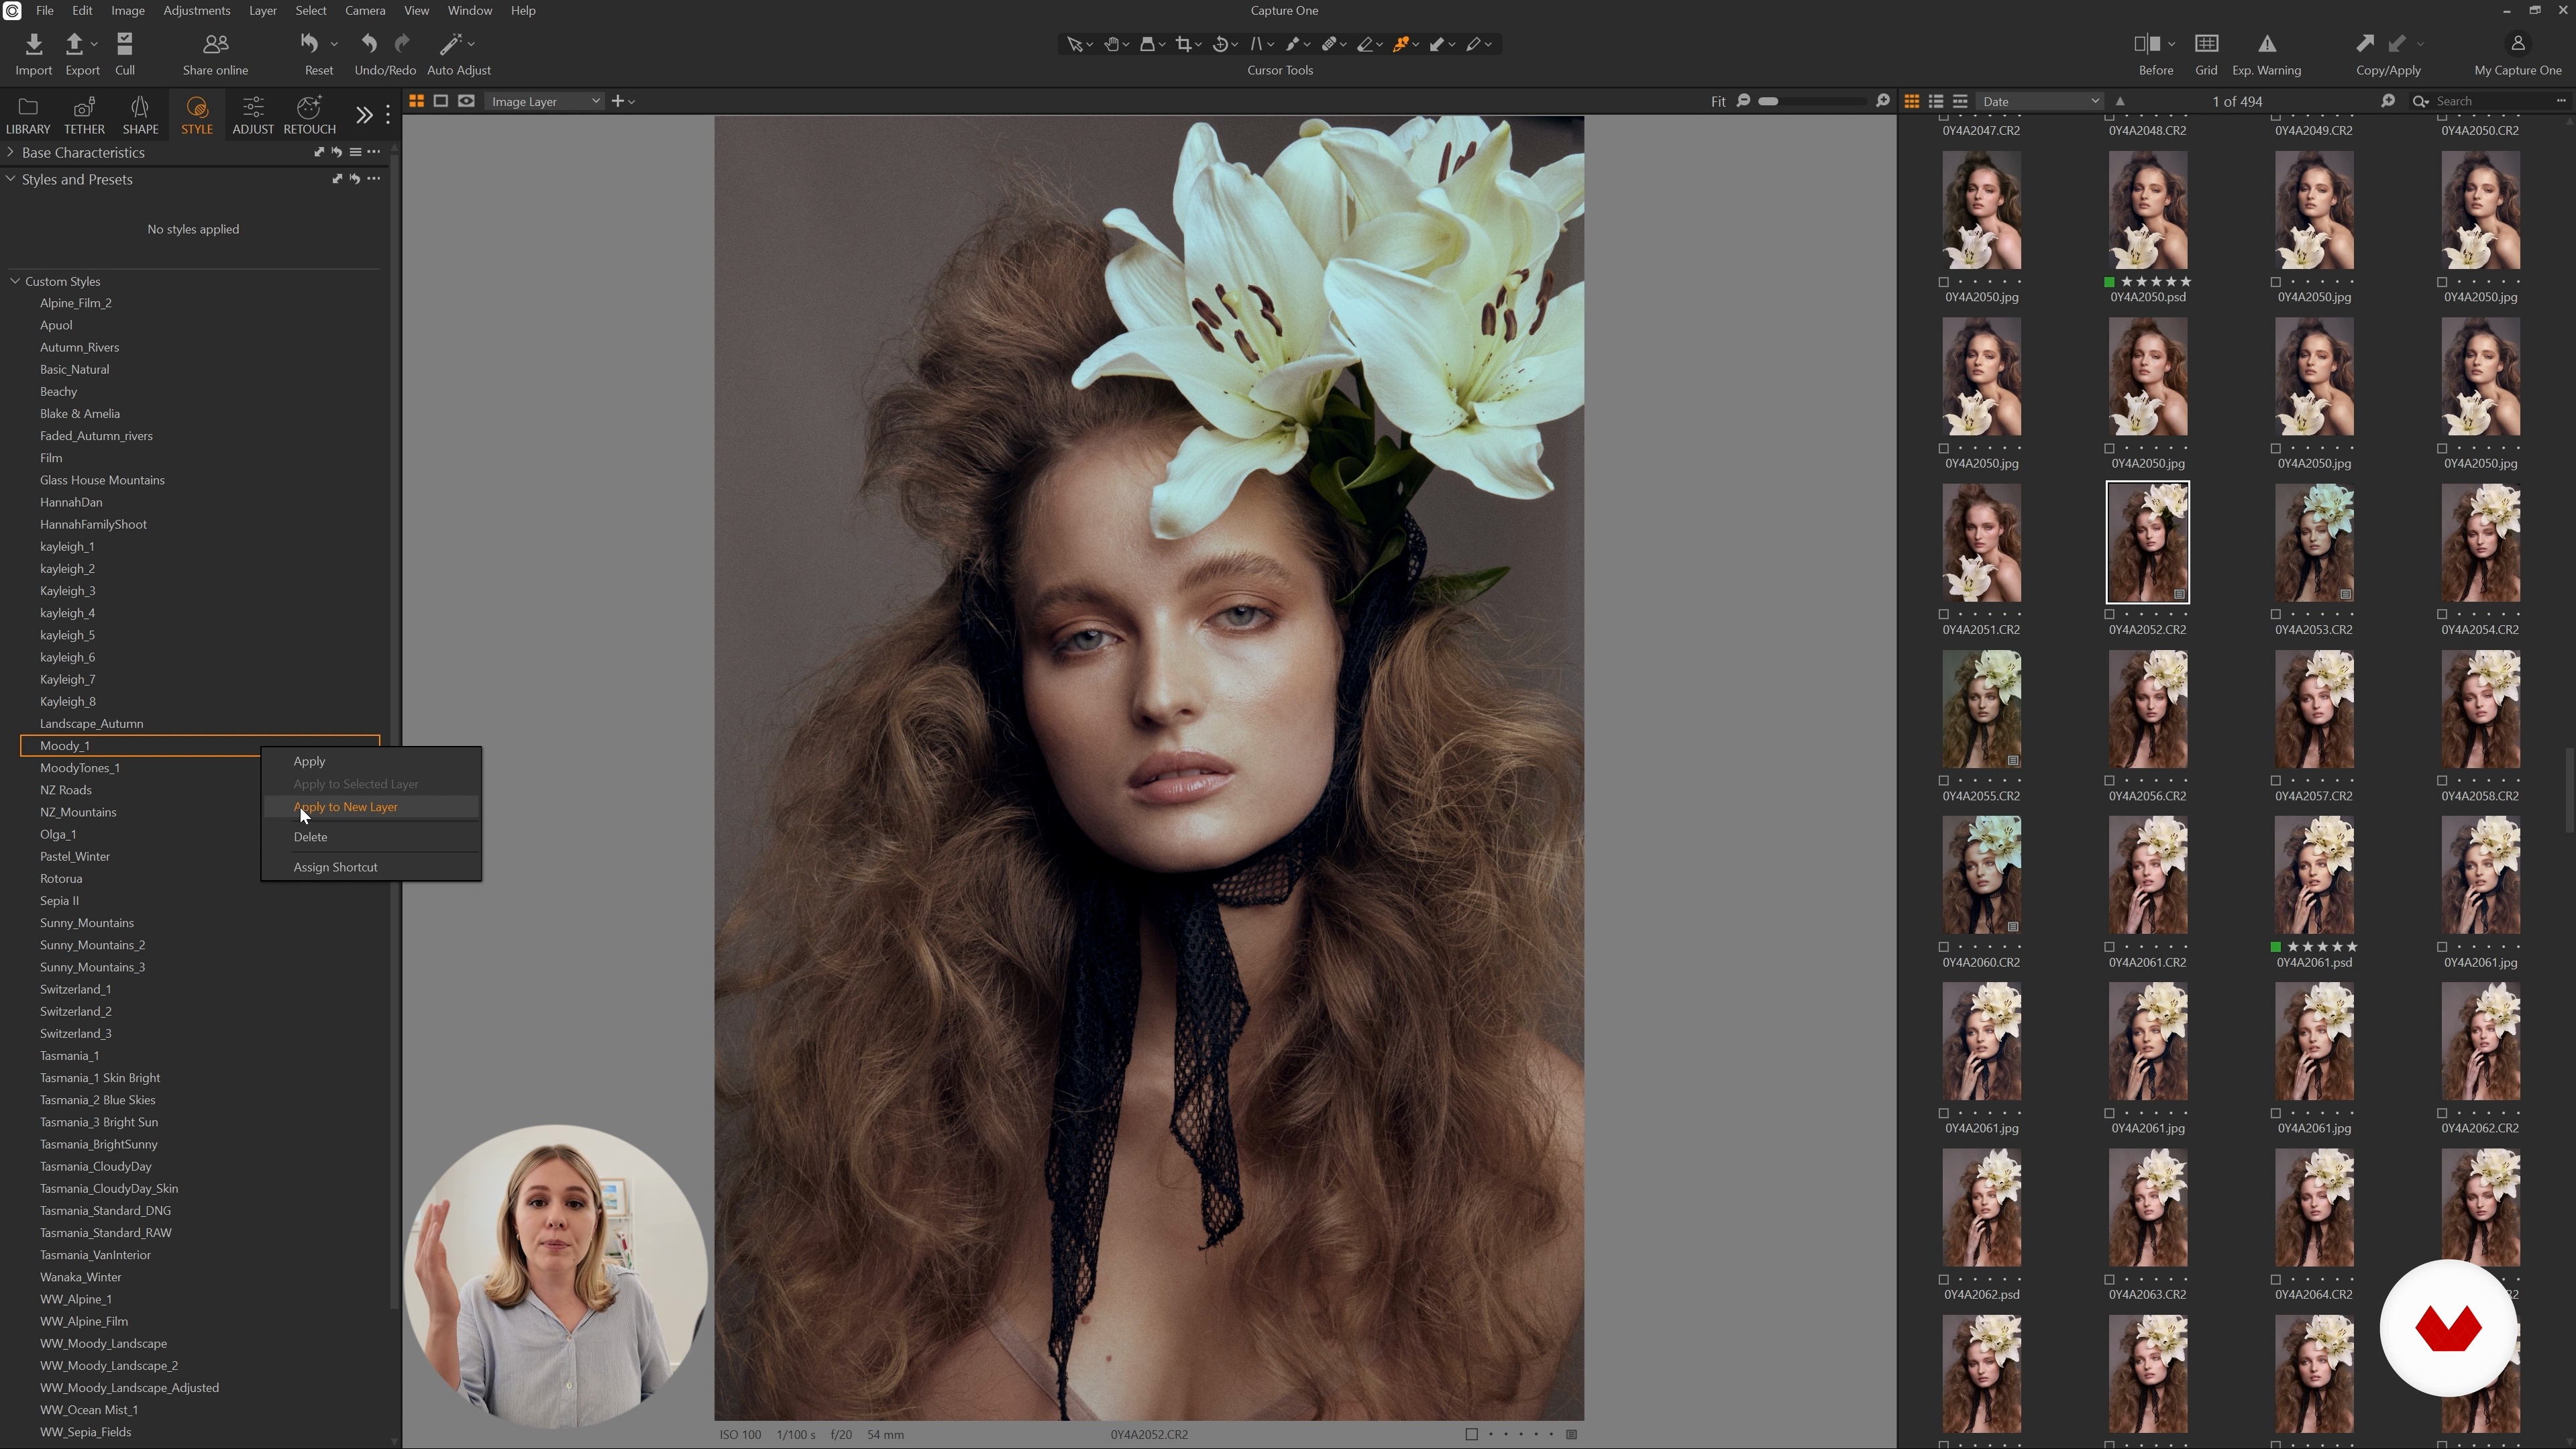Open the Adjustments menu
The width and height of the screenshot is (2576, 1449).
(x=196, y=11)
